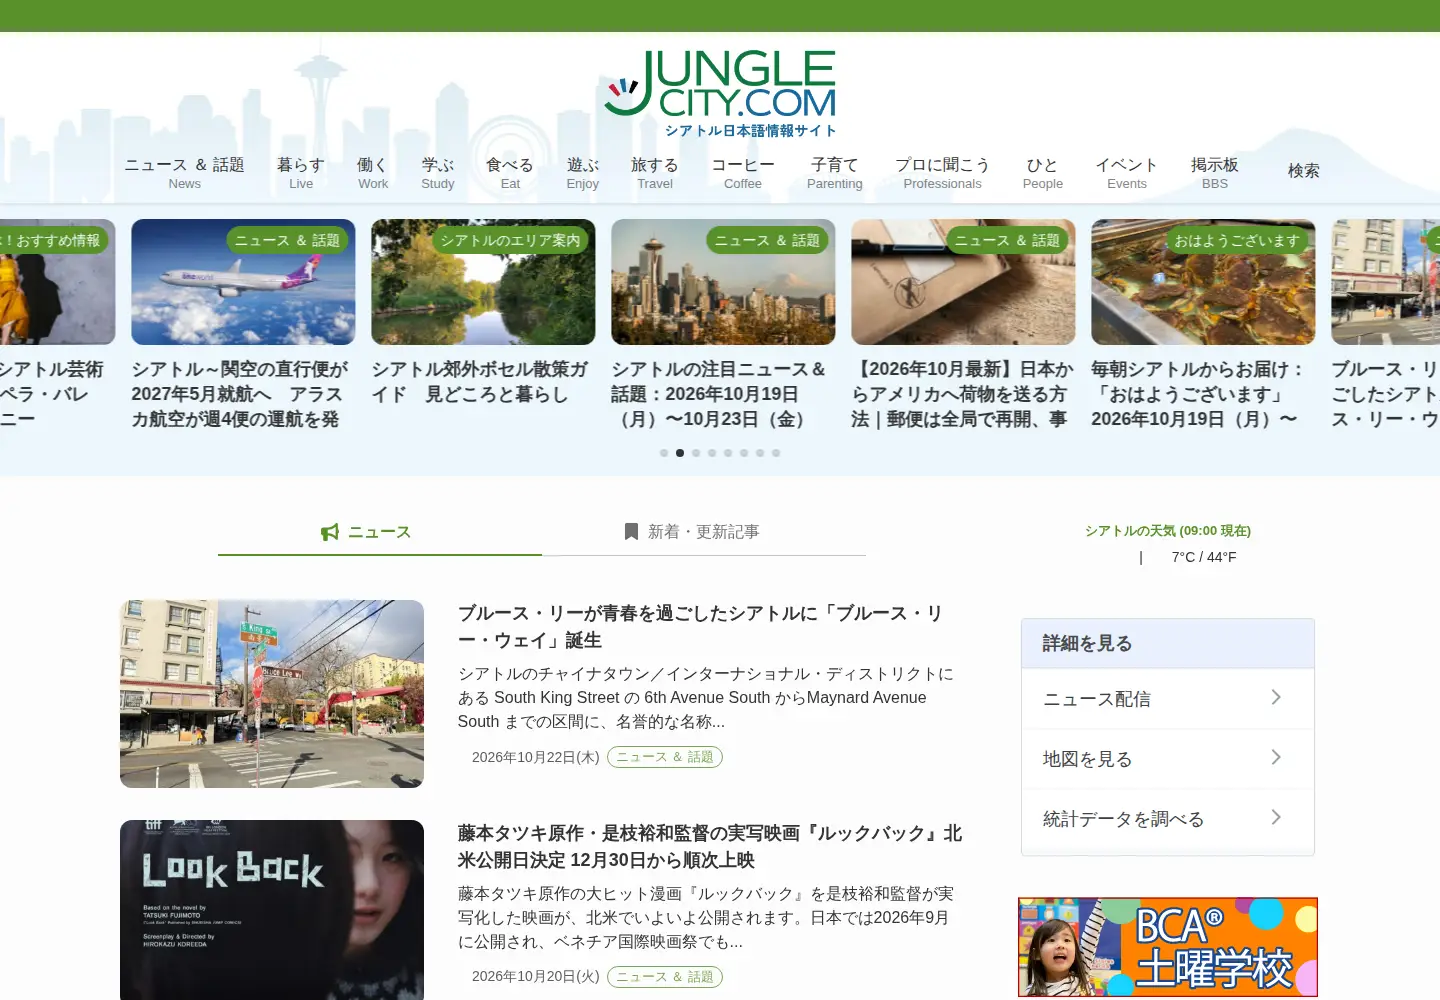Open the ルックバック movie article headline
The height and width of the screenshot is (1000, 1440).
(709, 846)
